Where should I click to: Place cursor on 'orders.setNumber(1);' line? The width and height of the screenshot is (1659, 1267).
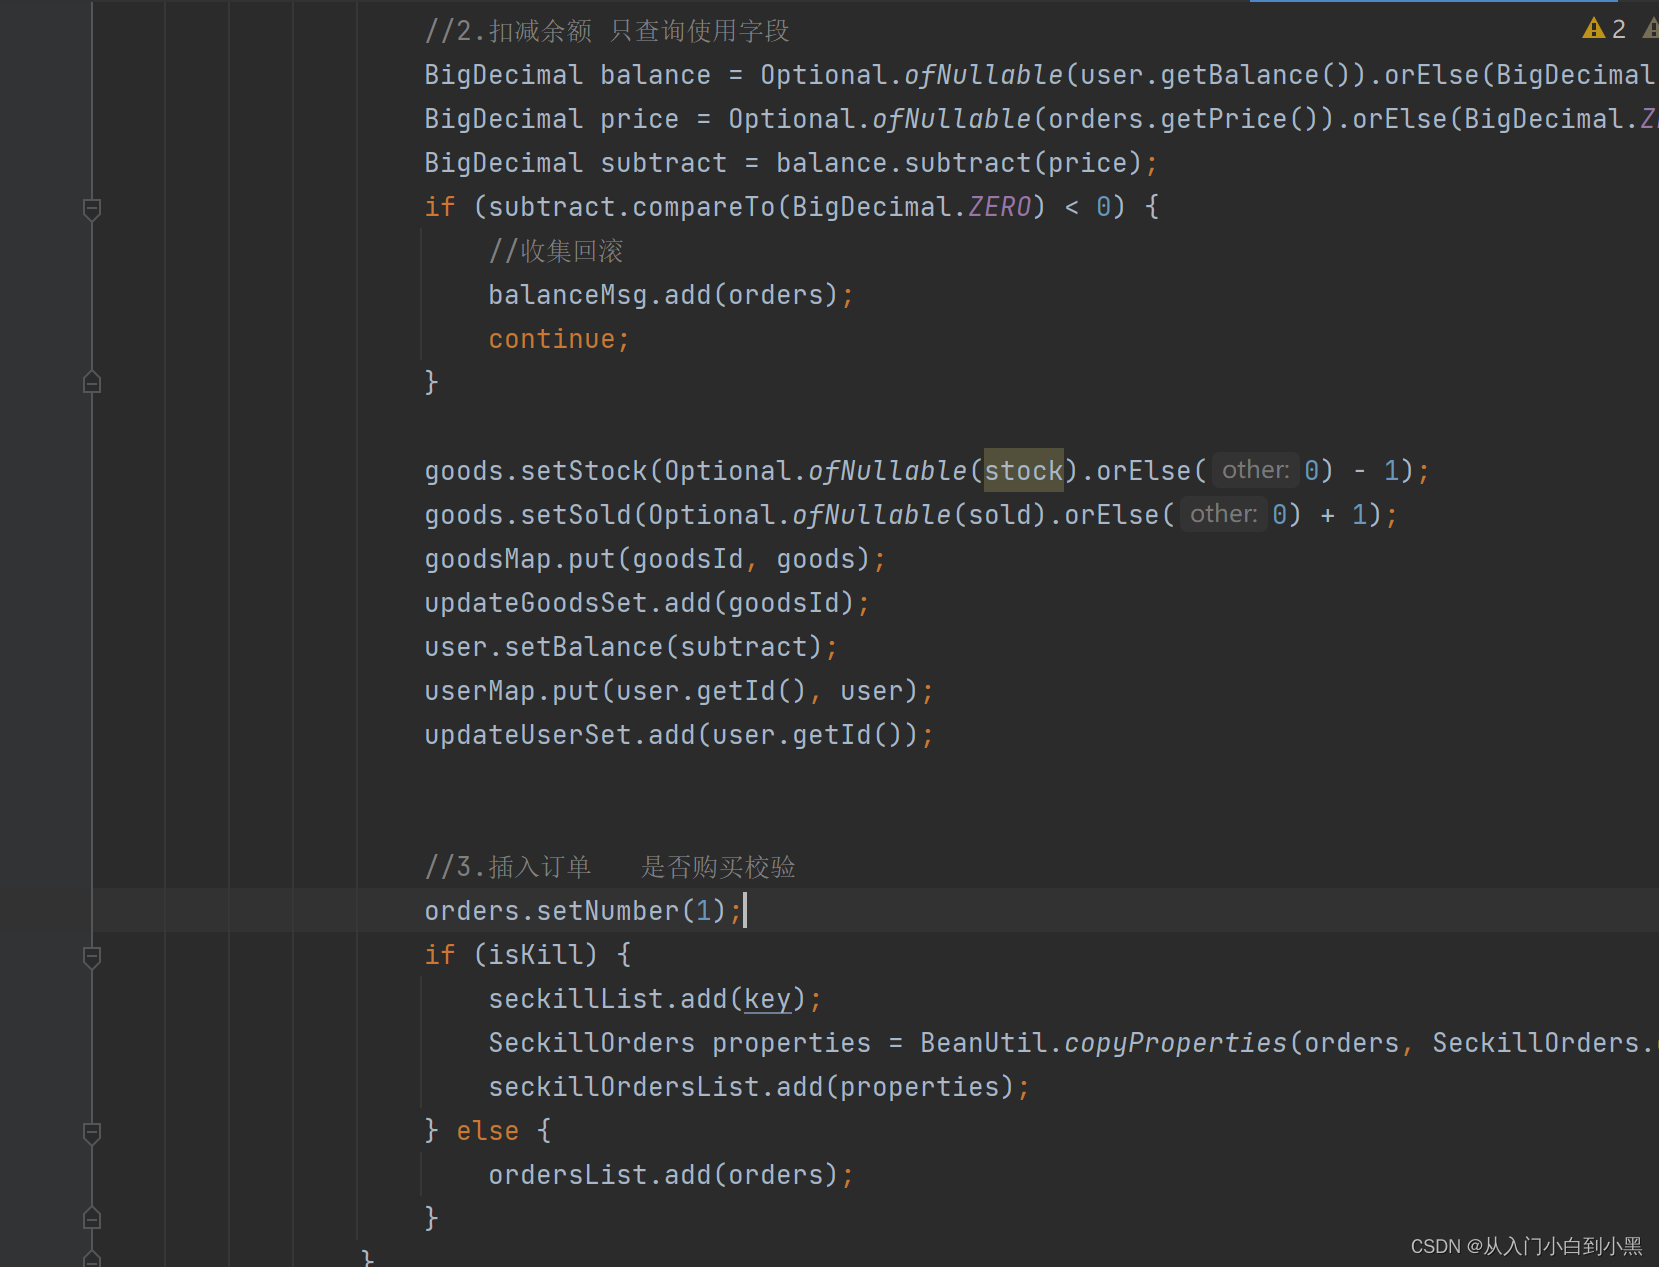(x=584, y=911)
